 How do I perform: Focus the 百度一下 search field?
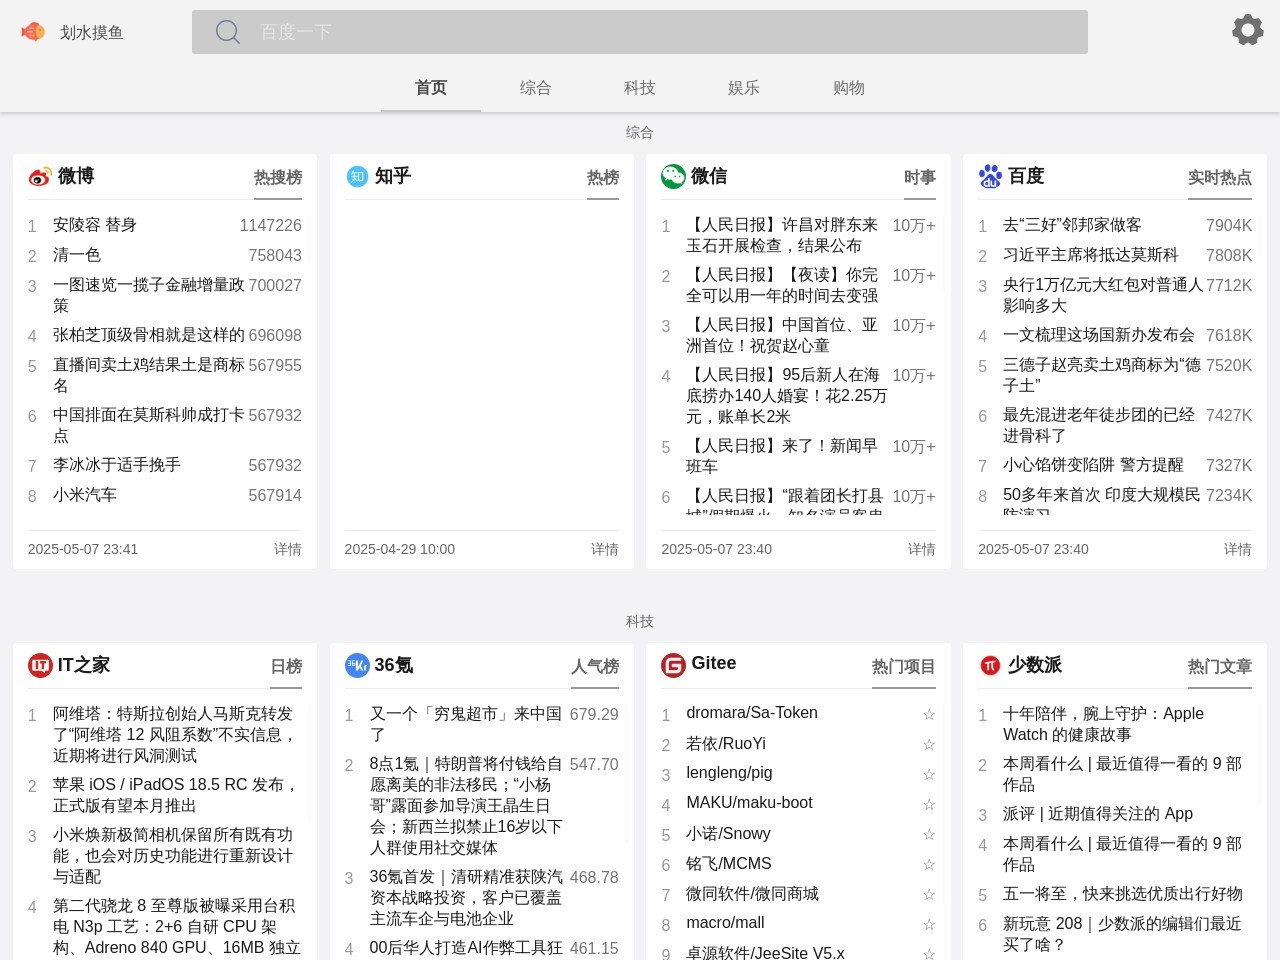(640, 32)
